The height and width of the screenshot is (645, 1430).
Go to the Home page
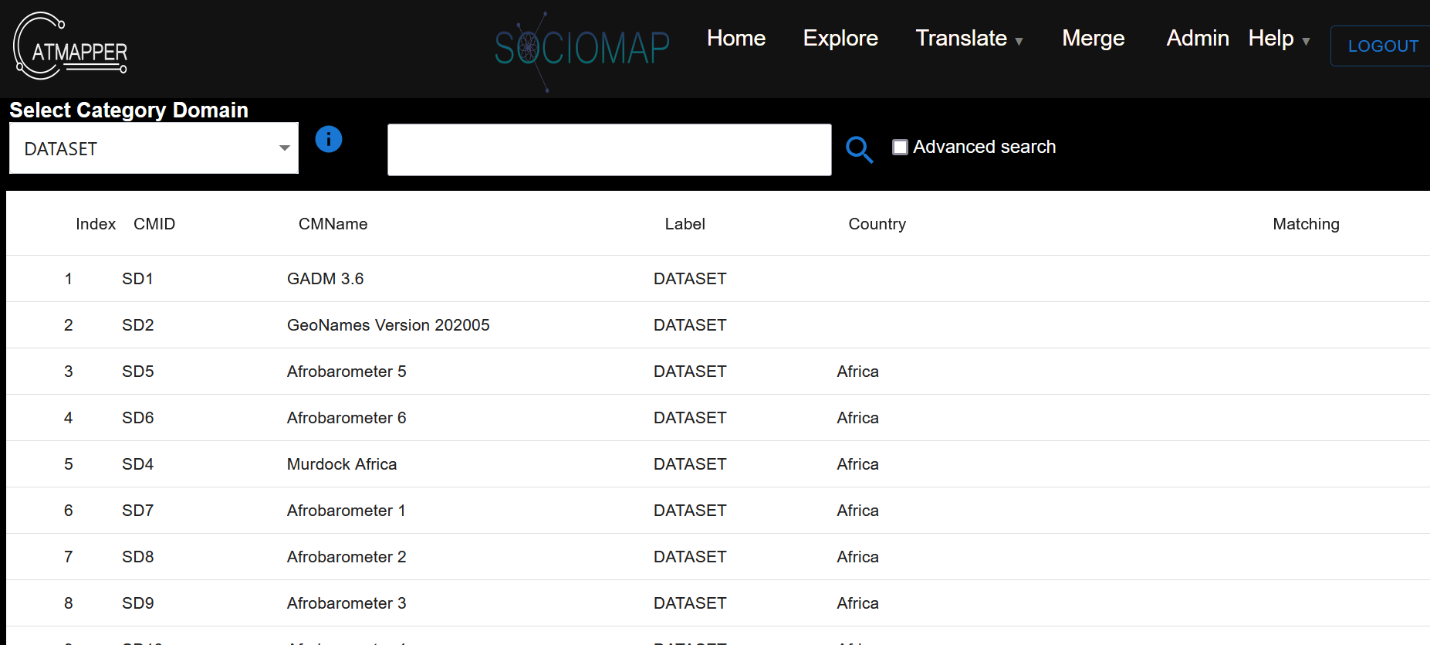736,39
